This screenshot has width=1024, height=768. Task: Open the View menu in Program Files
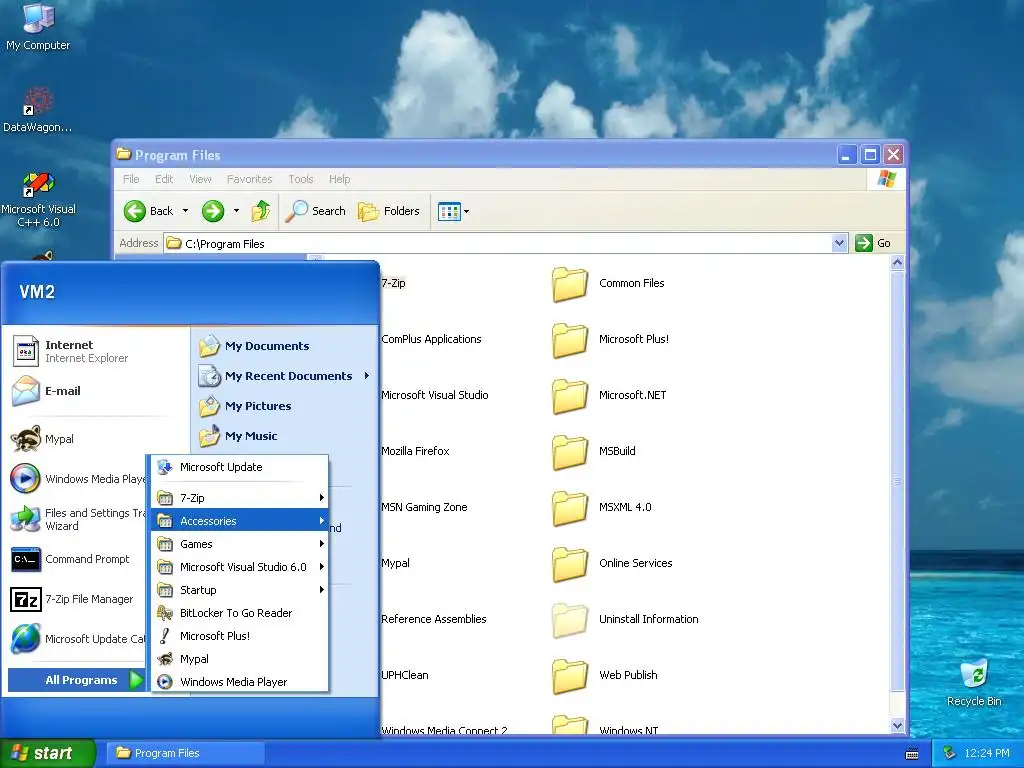(200, 179)
